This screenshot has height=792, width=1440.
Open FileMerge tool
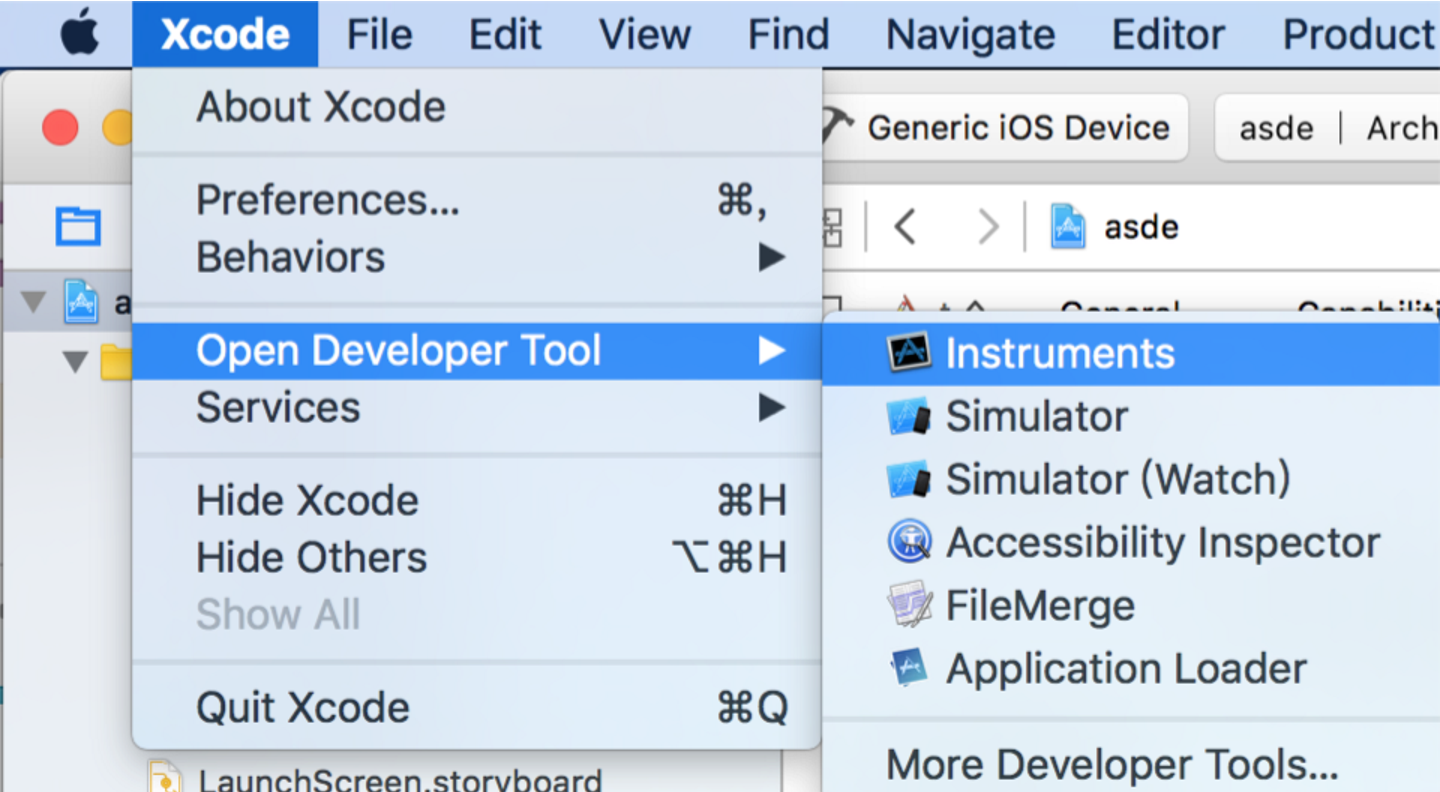point(1131,605)
